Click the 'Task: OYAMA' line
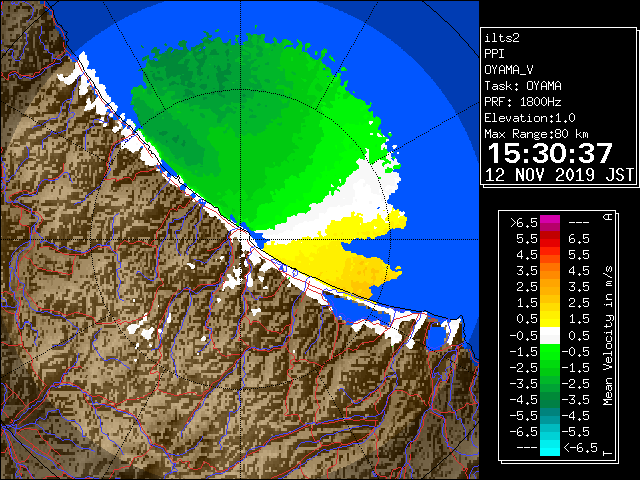Image resolution: width=640 pixels, height=480 pixels. (x=523, y=86)
